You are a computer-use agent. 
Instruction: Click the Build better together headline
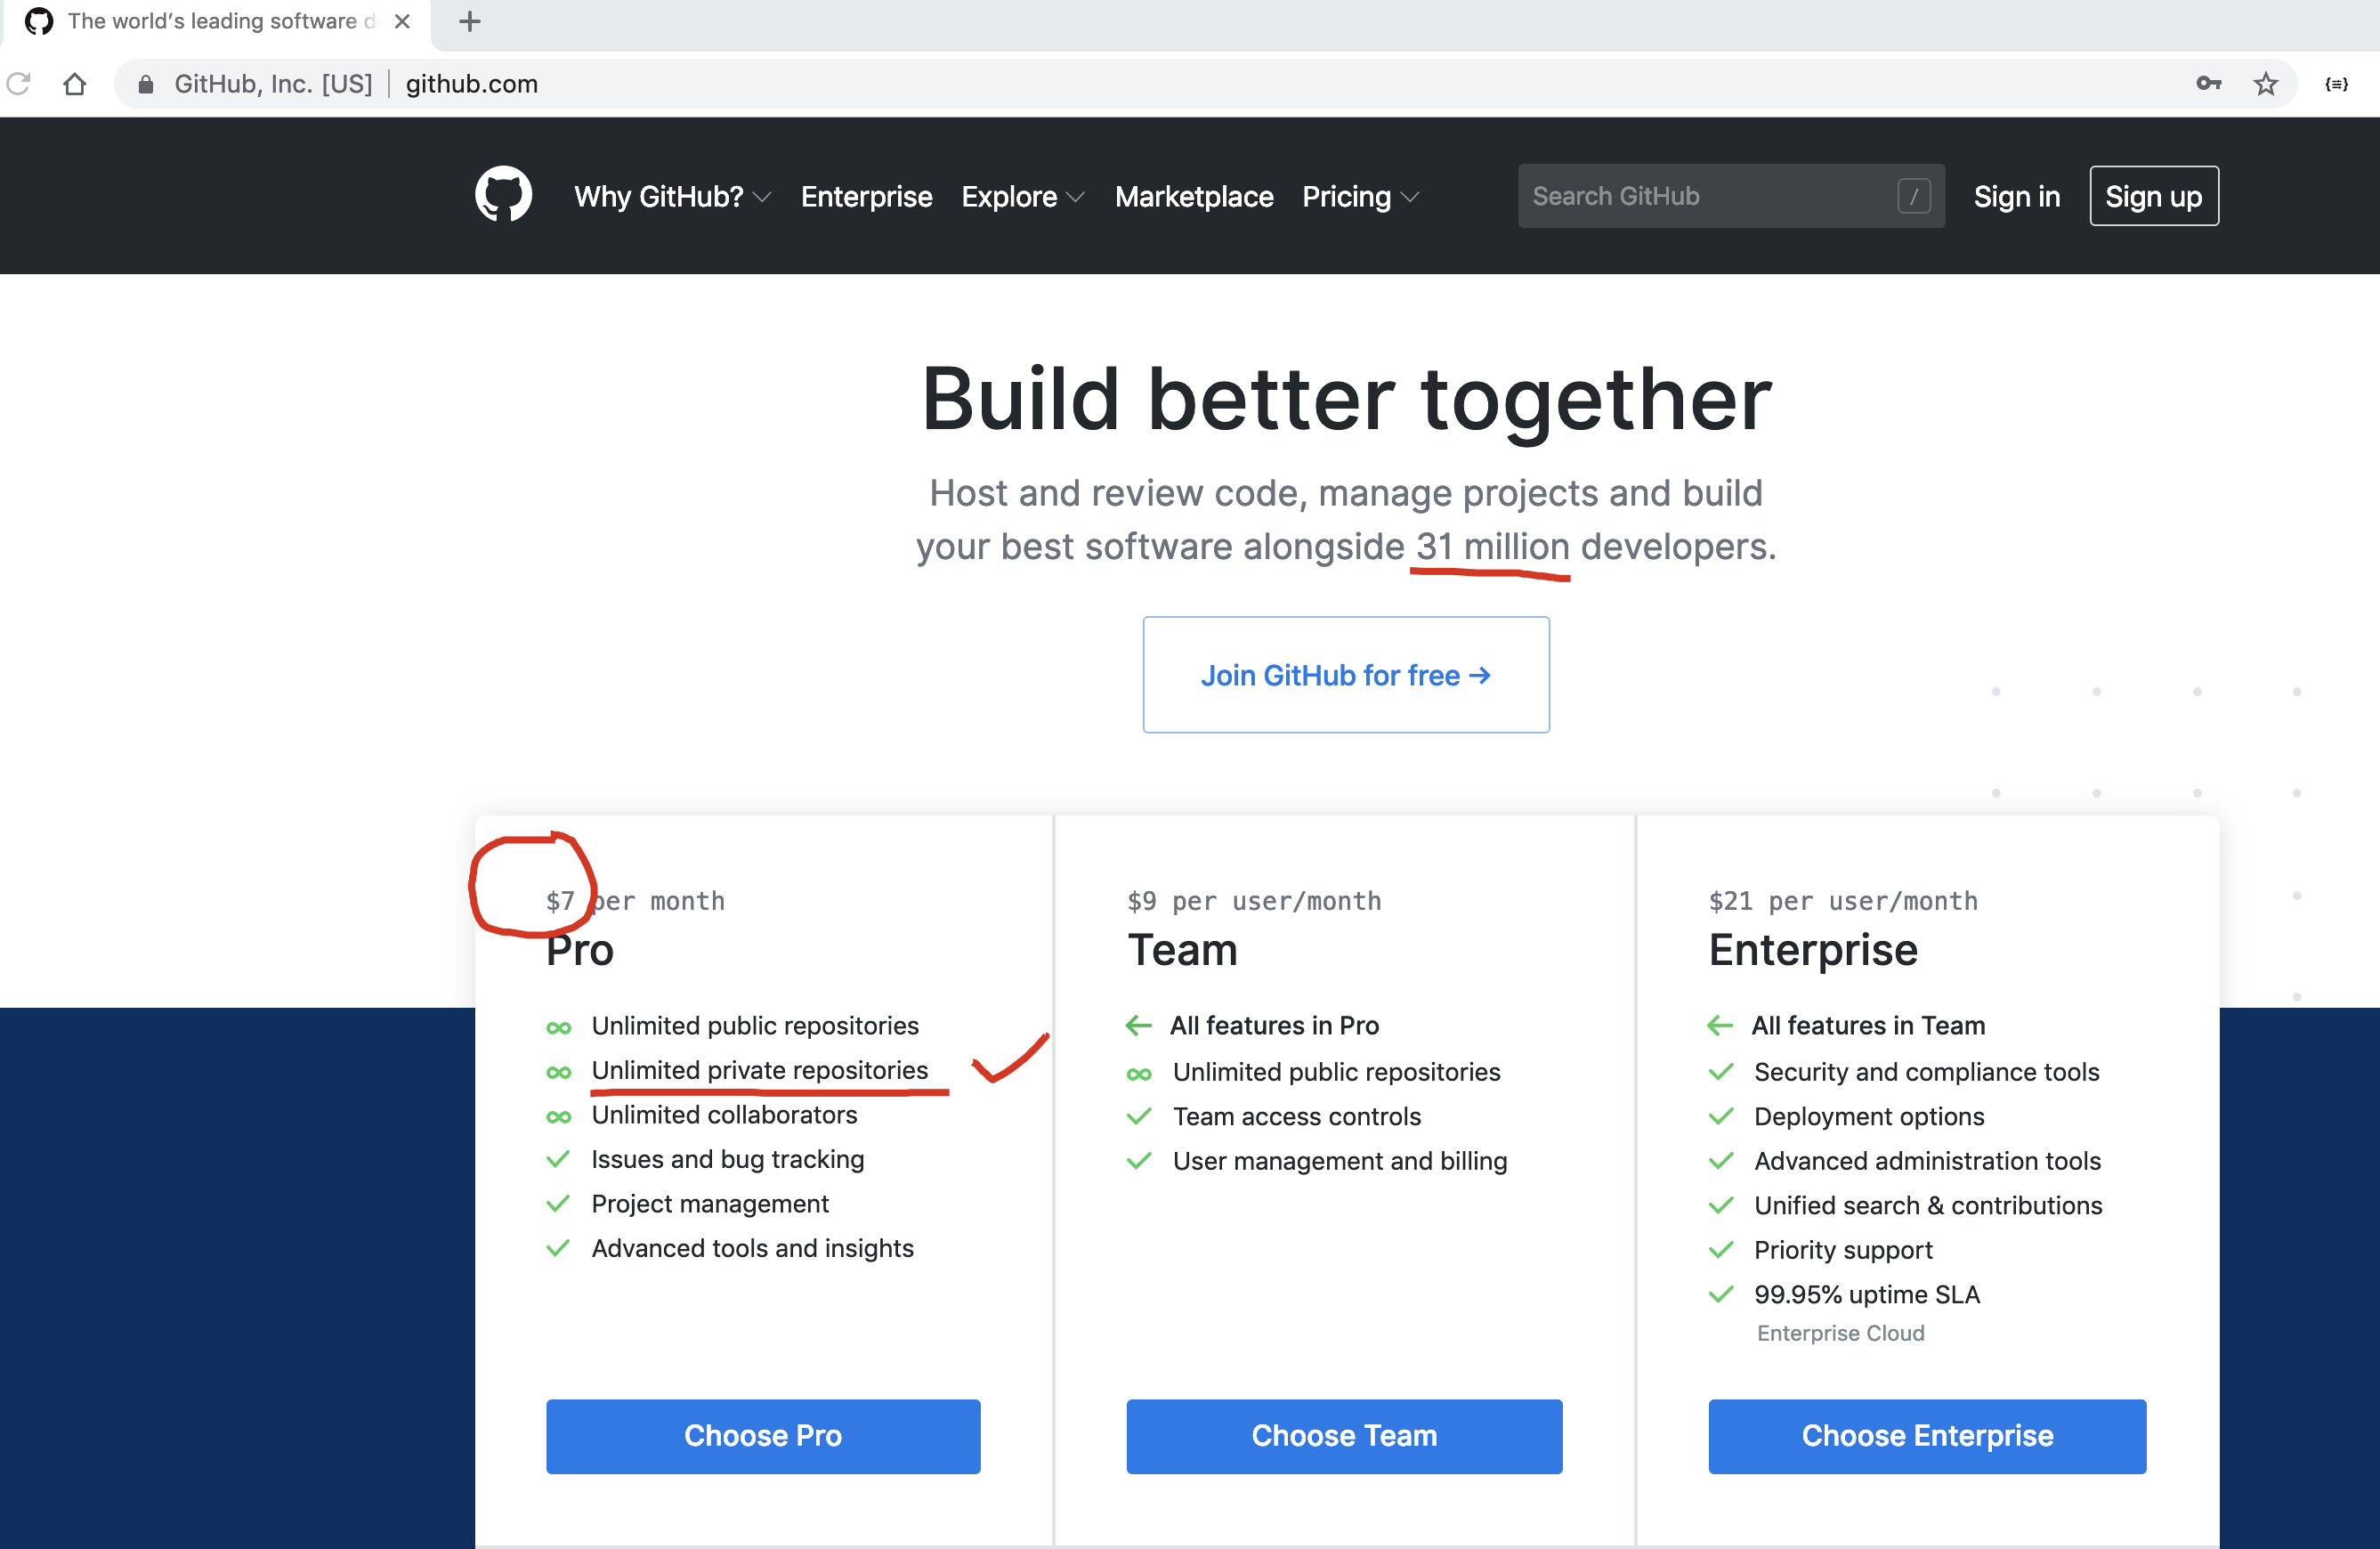[x=1346, y=399]
